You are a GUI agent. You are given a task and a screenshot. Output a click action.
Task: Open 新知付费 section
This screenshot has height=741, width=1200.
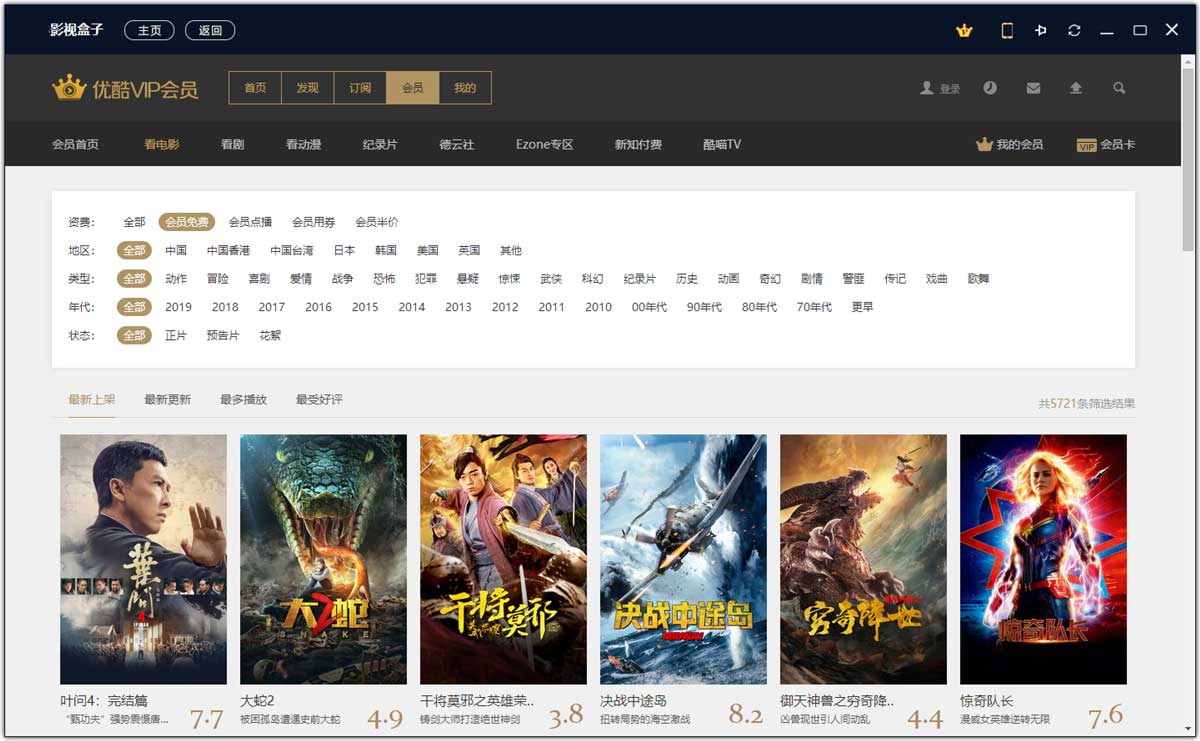point(638,144)
